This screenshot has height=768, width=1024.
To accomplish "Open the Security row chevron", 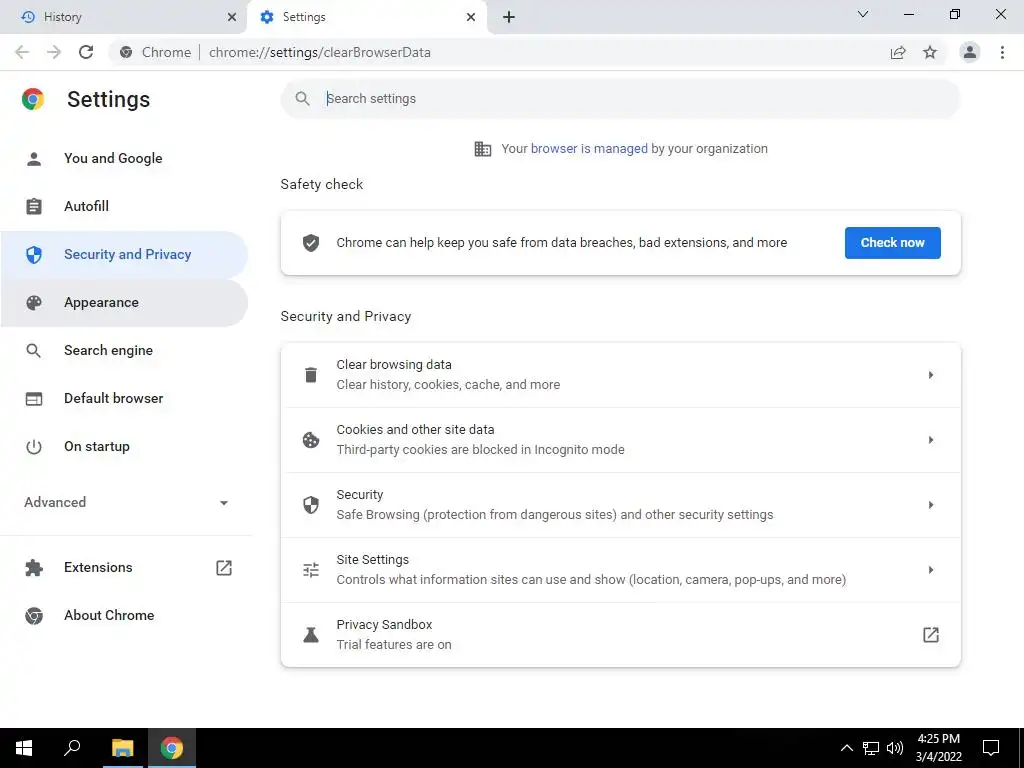I will click(x=931, y=505).
